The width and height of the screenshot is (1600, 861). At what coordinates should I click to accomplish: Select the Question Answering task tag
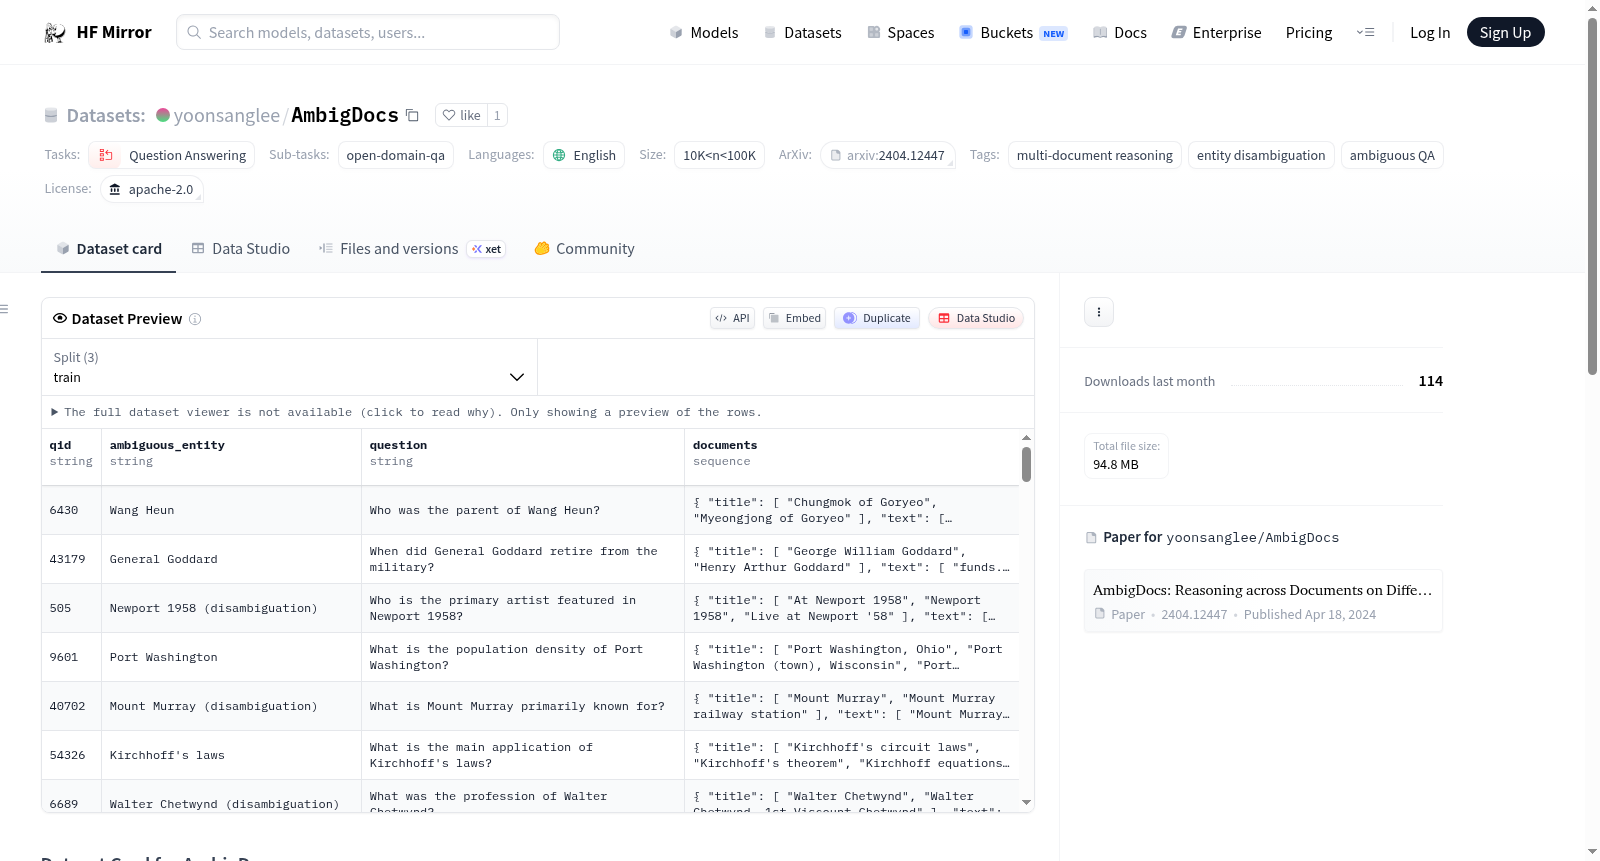tap(172, 155)
